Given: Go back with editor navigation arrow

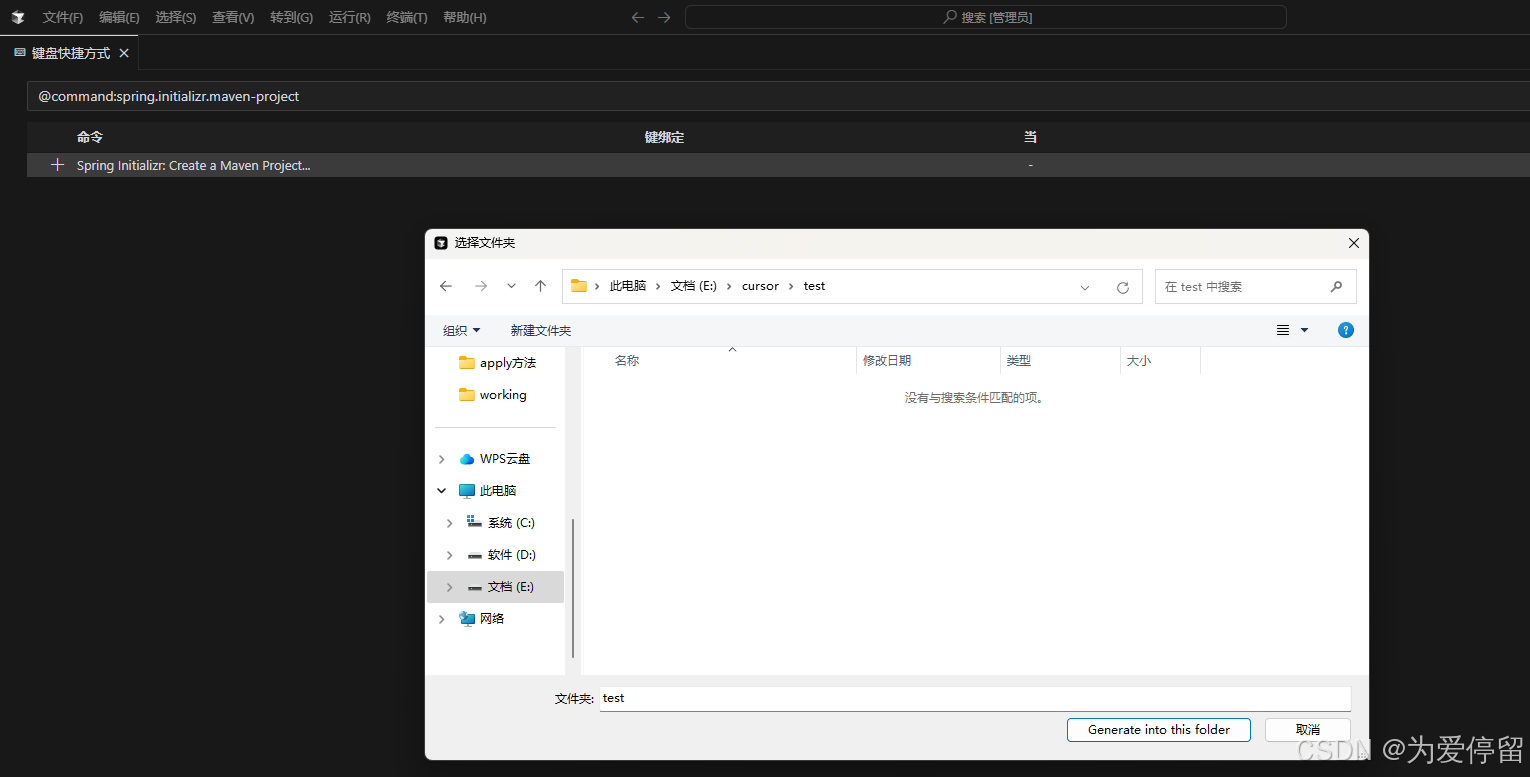Looking at the screenshot, I should pyautogui.click(x=638, y=17).
